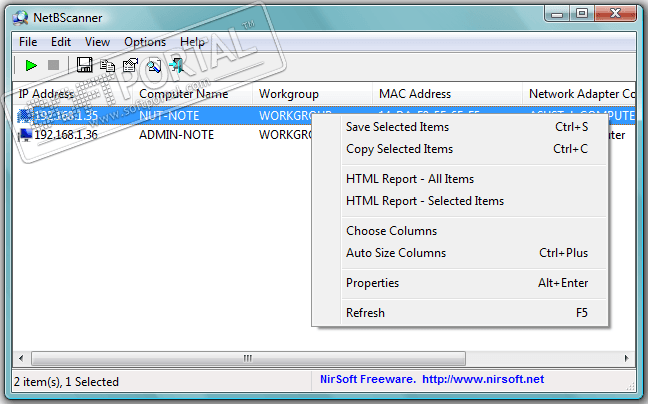This screenshot has height=404, width=648.
Task: Select the 192.168.1.36 row address
Action: pos(66,135)
